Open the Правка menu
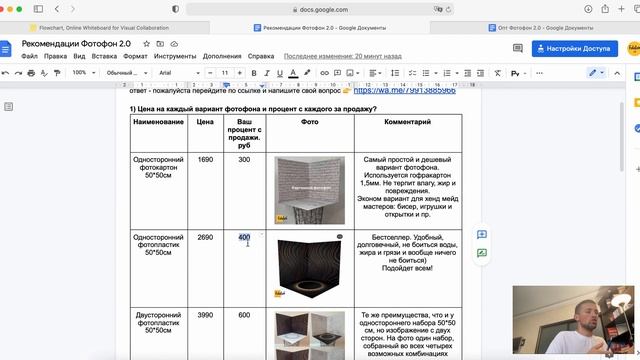This screenshot has width=640, height=360. pyautogui.click(x=56, y=56)
